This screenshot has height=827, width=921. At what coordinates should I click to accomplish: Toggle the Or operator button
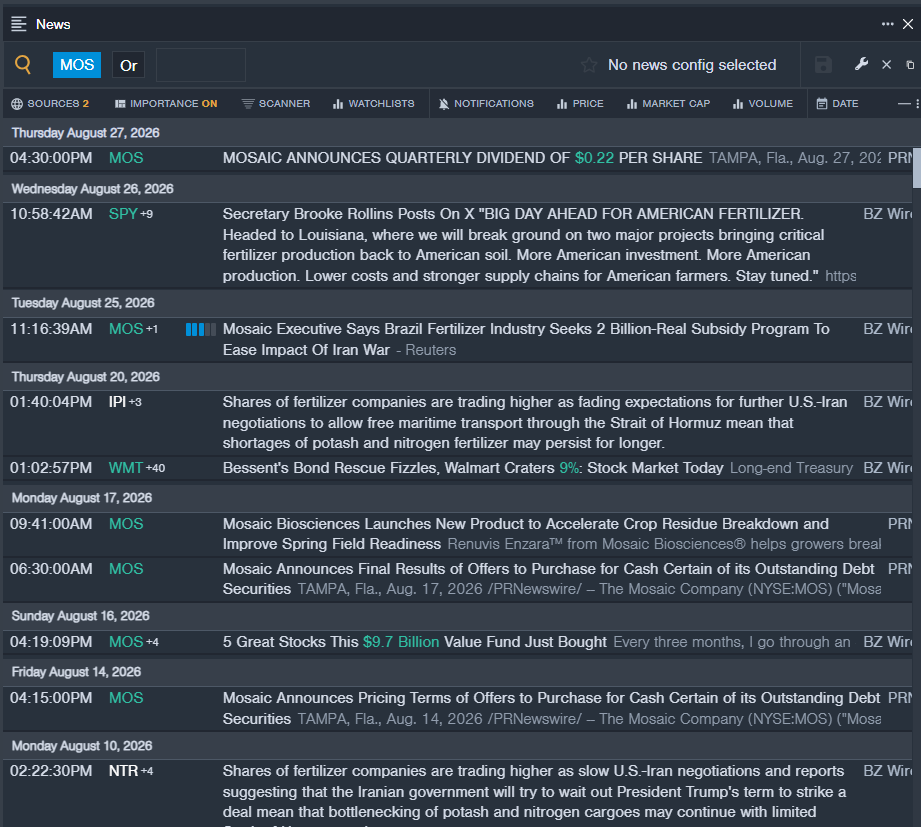(129, 65)
